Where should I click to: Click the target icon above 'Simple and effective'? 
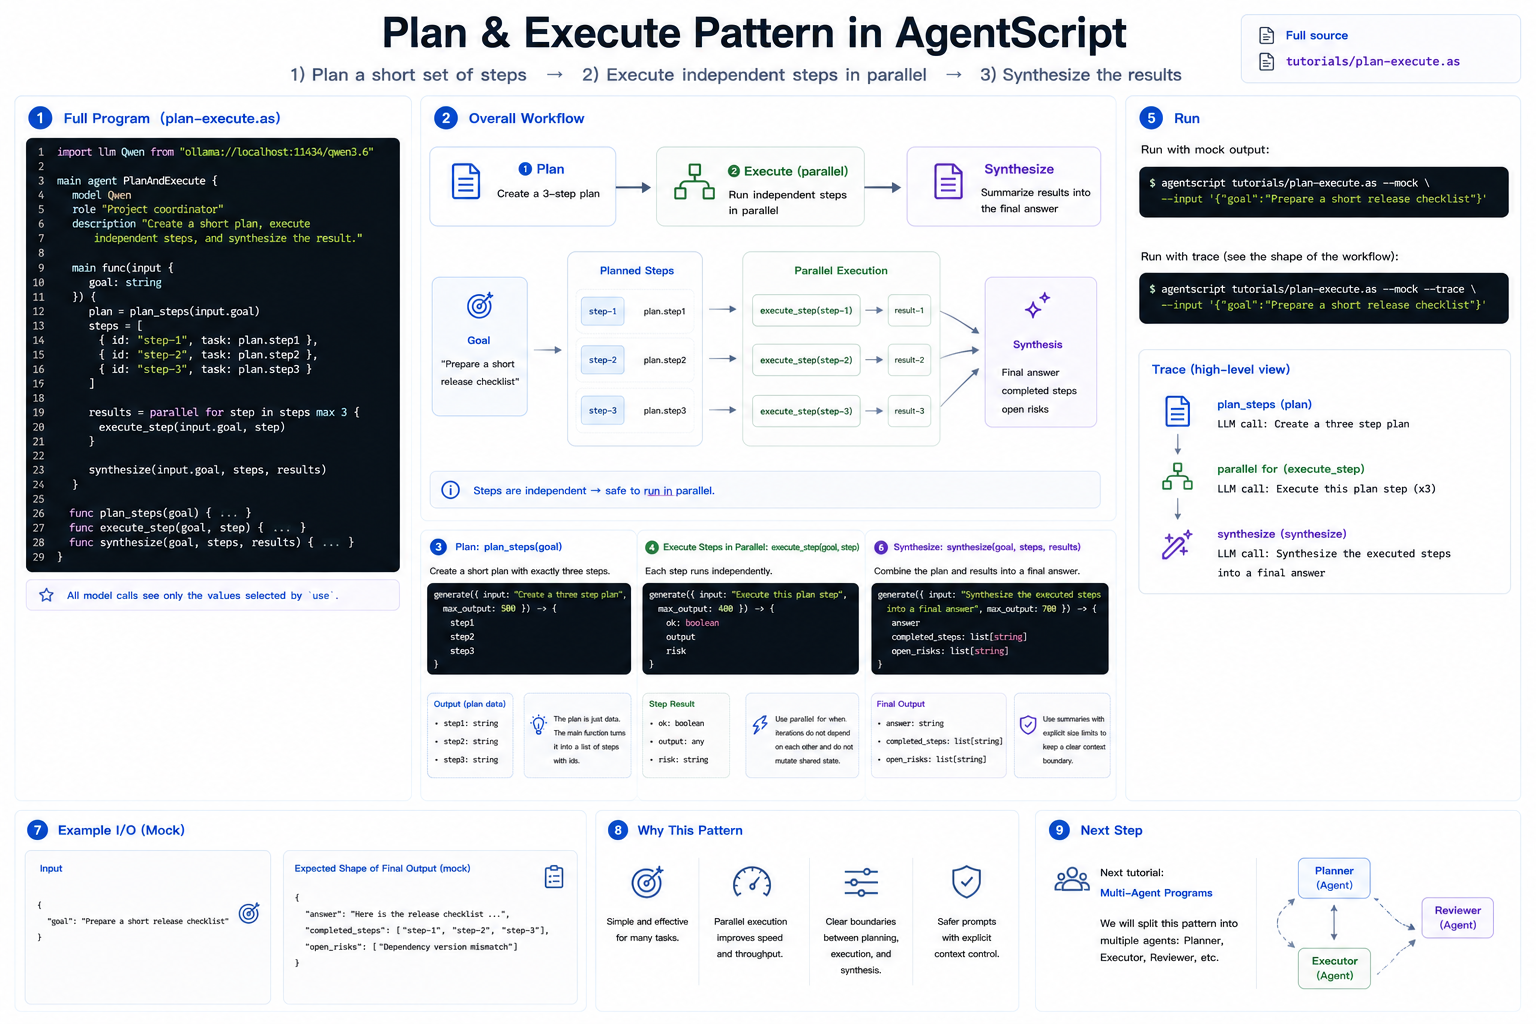click(x=647, y=882)
